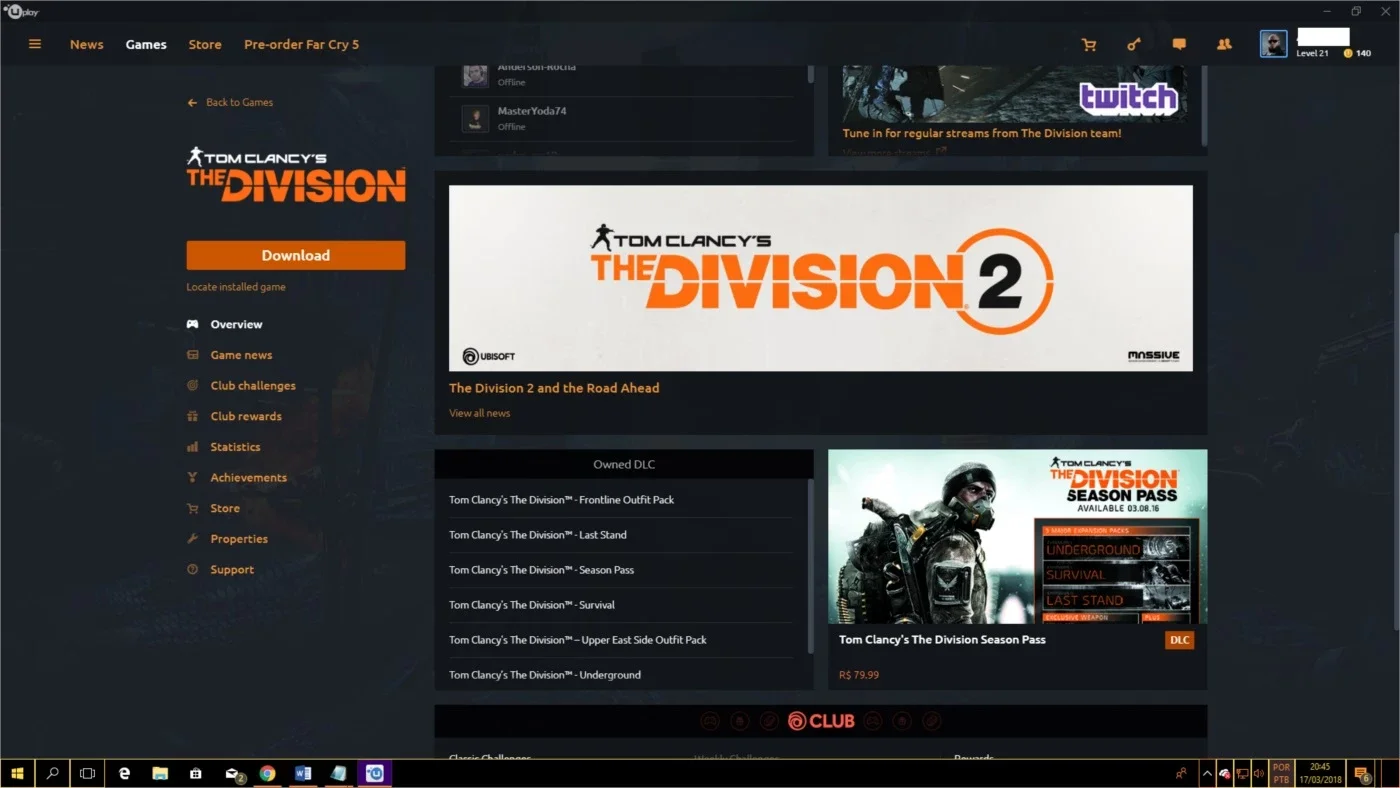Click the wrench icon beside Properties

[x=192, y=539]
